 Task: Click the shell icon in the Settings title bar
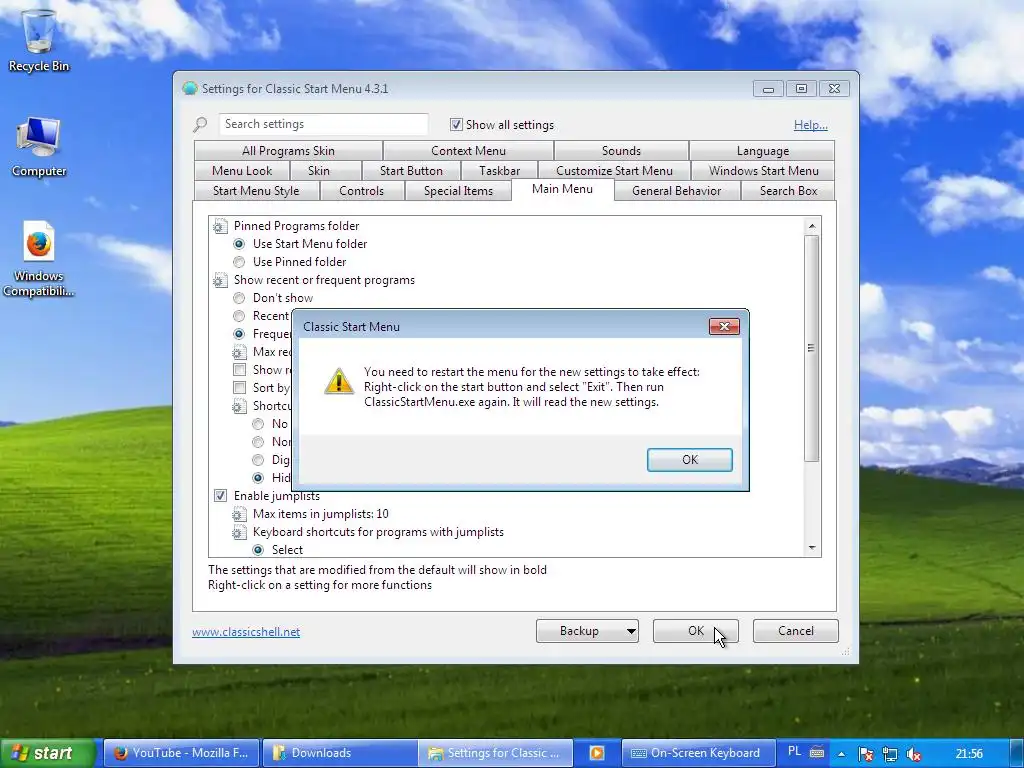pos(190,89)
